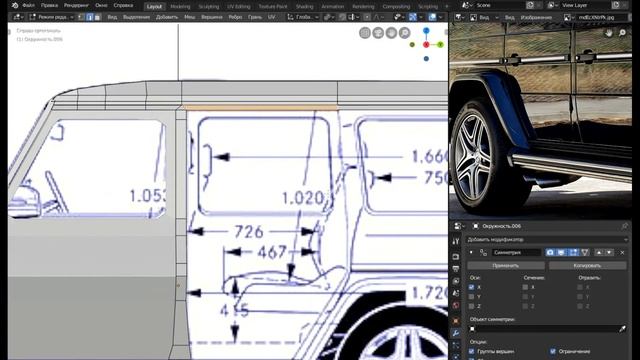This screenshot has height=360, width=640.
Task: Click the zoom icon in image editor
Action: [x=622, y=33]
